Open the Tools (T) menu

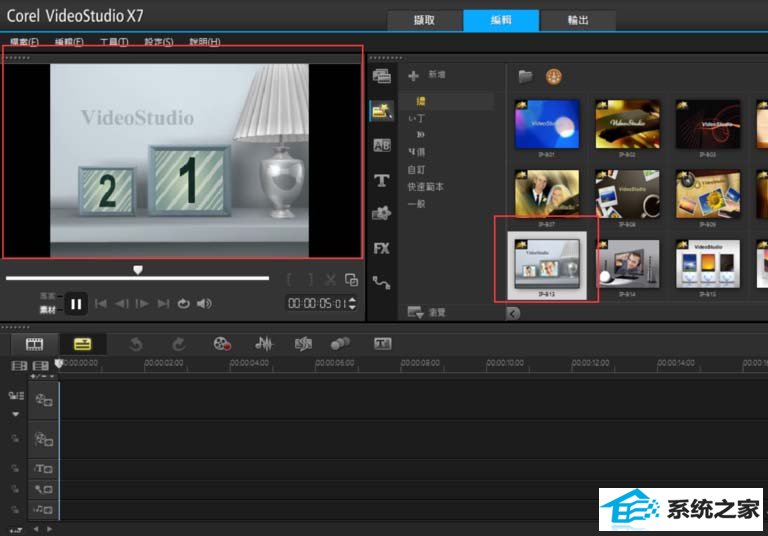(114, 42)
